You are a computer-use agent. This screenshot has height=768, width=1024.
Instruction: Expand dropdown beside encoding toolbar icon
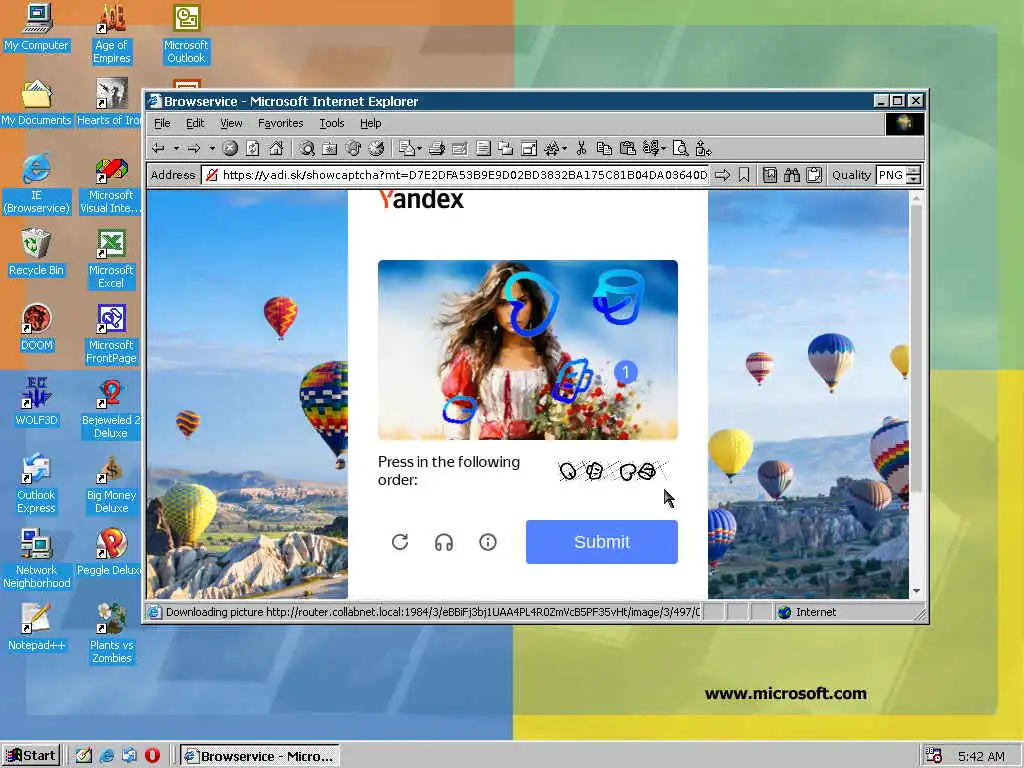(664, 149)
